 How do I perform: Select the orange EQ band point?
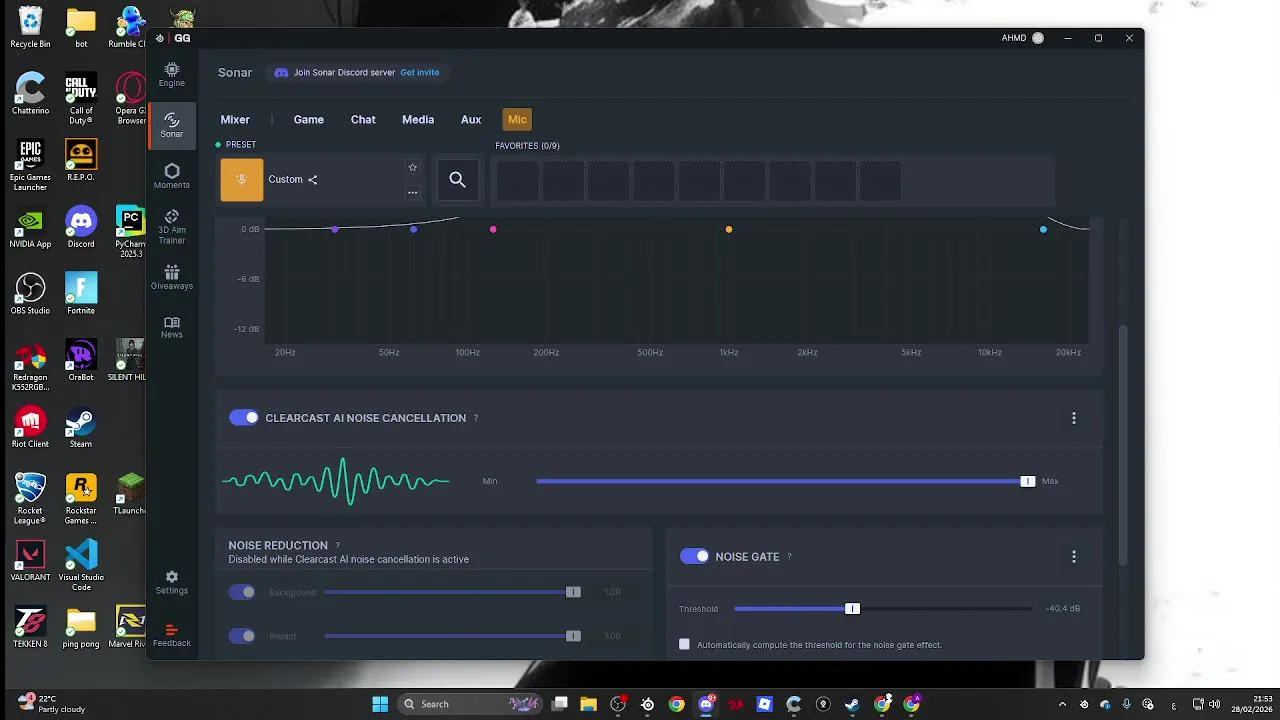pos(729,230)
